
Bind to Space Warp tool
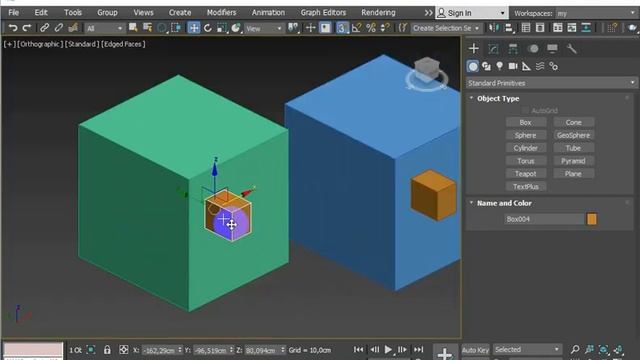73,28
